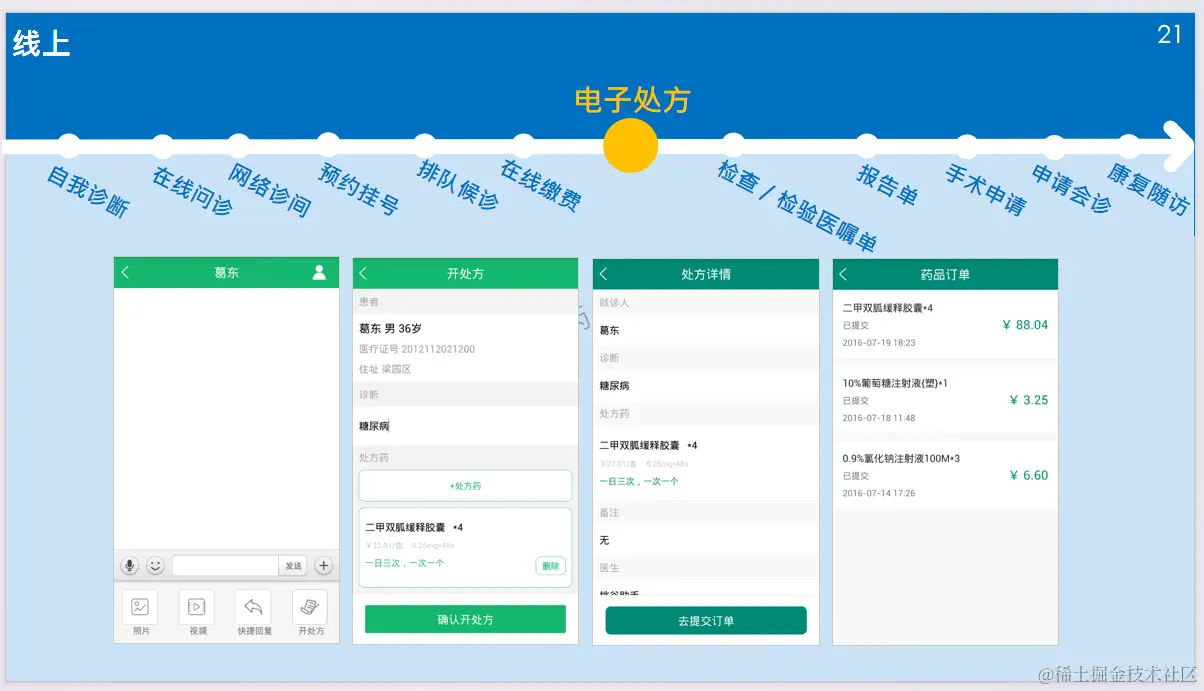The width and height of the screenshot is (1204, 691).
Task: Click the 糖尿病 diagnosis field in 开处方
Action: [465, 426]
